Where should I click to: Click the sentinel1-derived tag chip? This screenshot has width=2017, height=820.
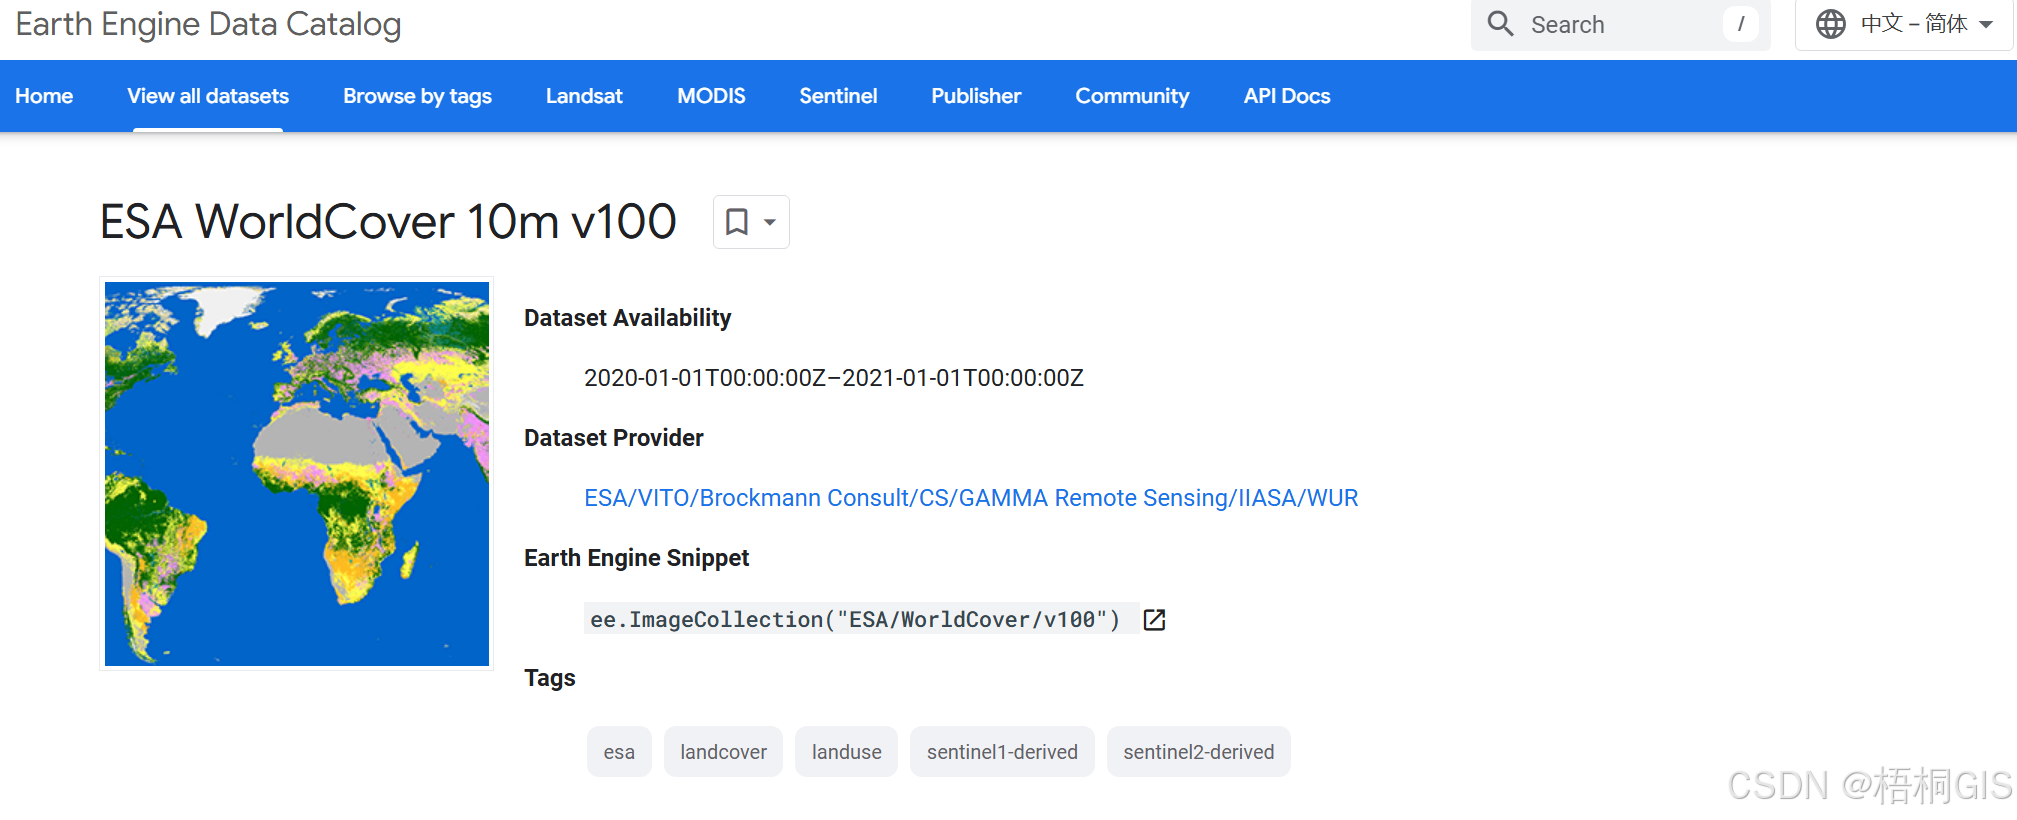[1002, 752]
